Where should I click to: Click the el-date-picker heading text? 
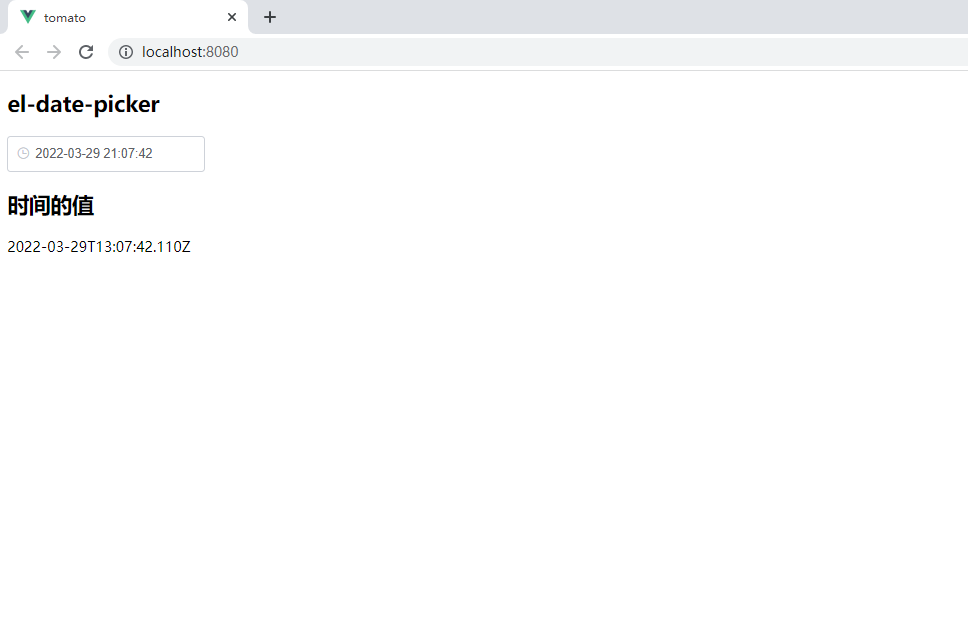83,104
